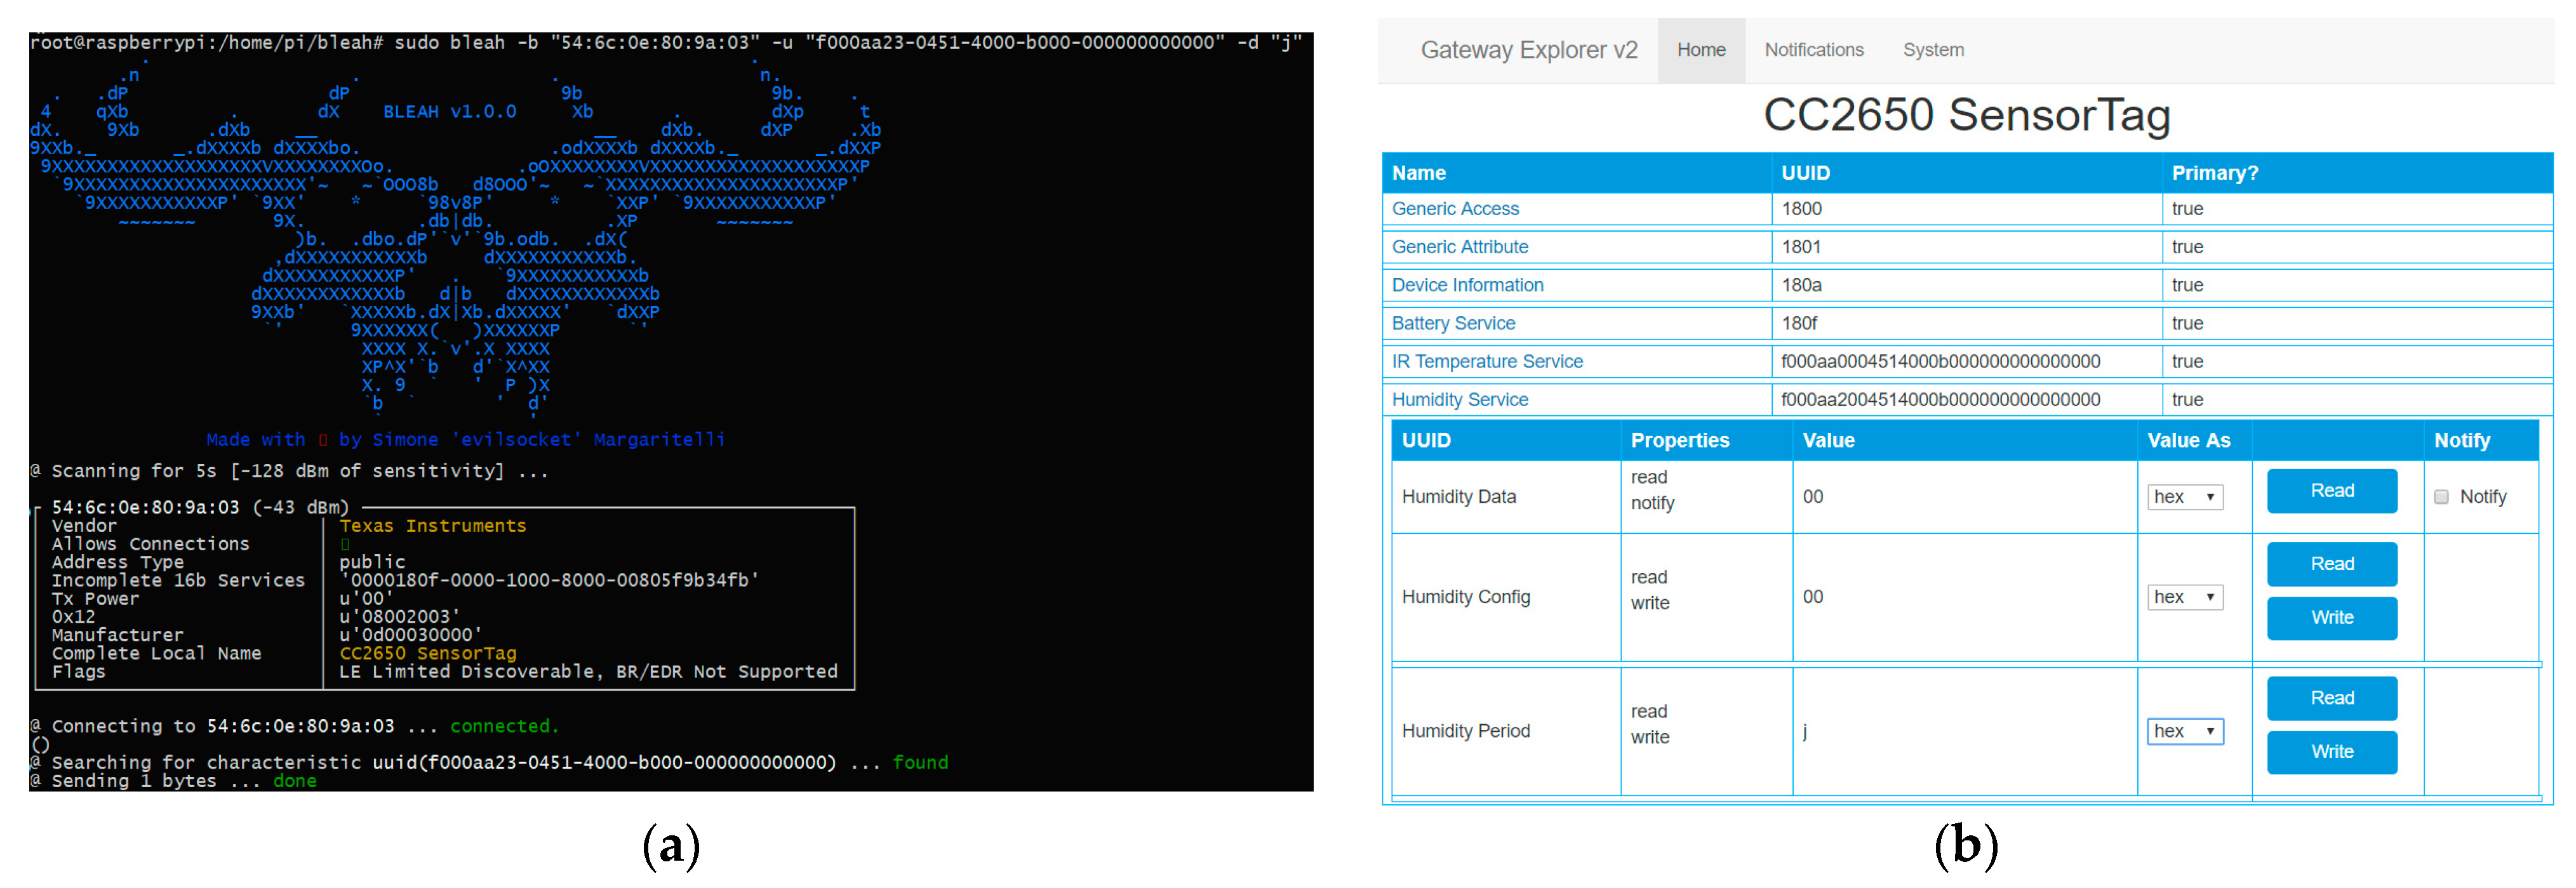Expand hex dropdown for Humidity Period
The height and width of the screenshot is (888, 2576).
click(x=2184, y=731)
